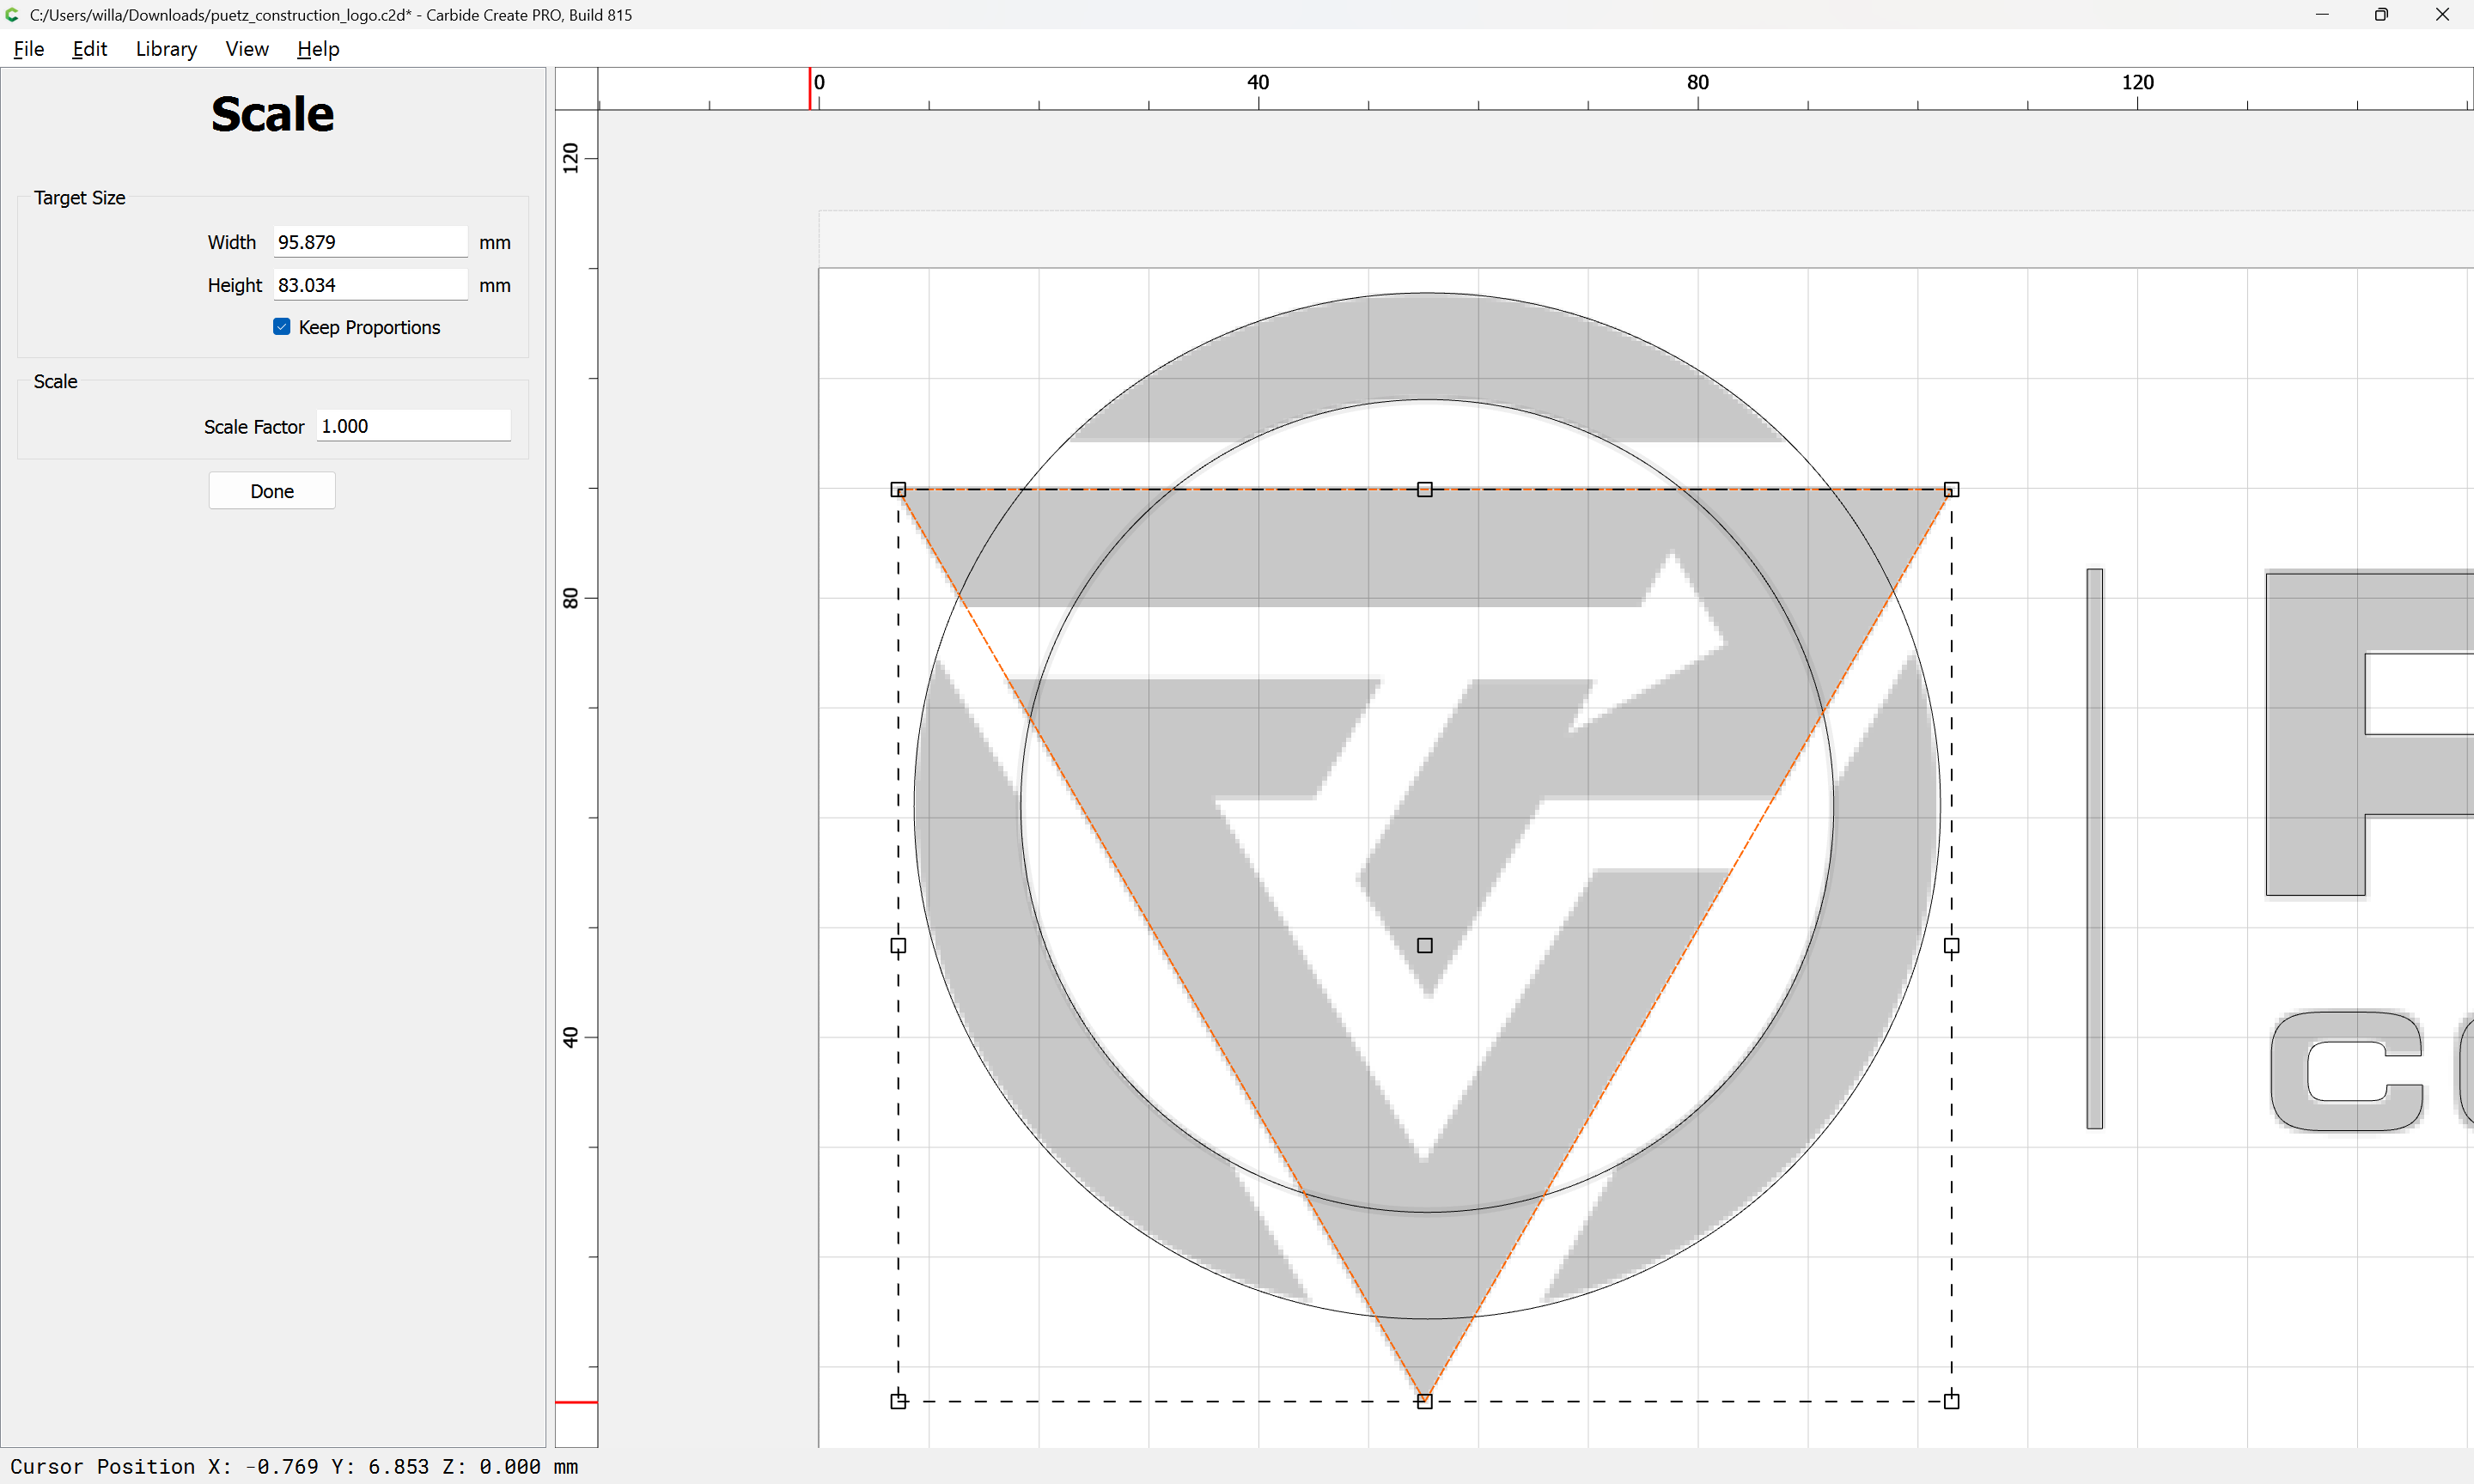Open the Library menu
The image size is (2474, 1484).
166,49
